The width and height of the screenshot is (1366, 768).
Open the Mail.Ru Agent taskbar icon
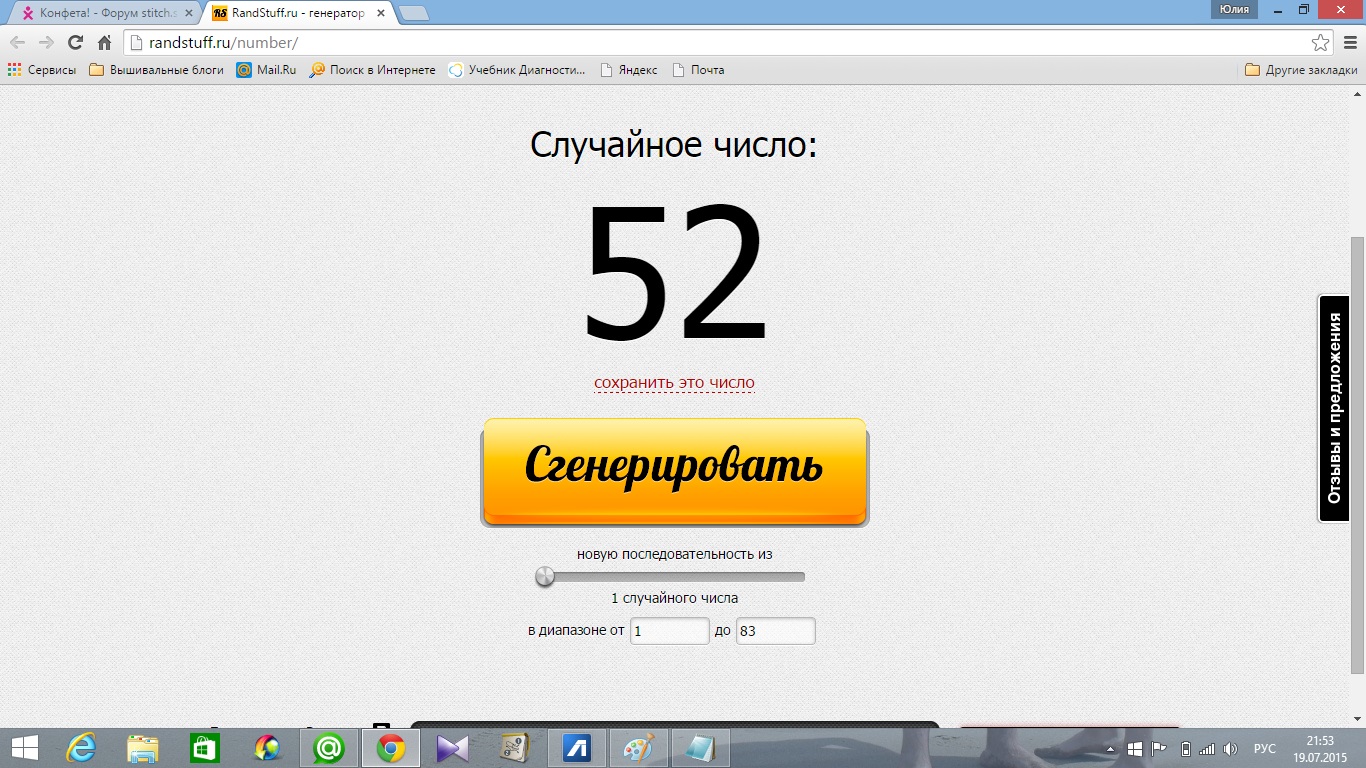click(x=329, y=747)
